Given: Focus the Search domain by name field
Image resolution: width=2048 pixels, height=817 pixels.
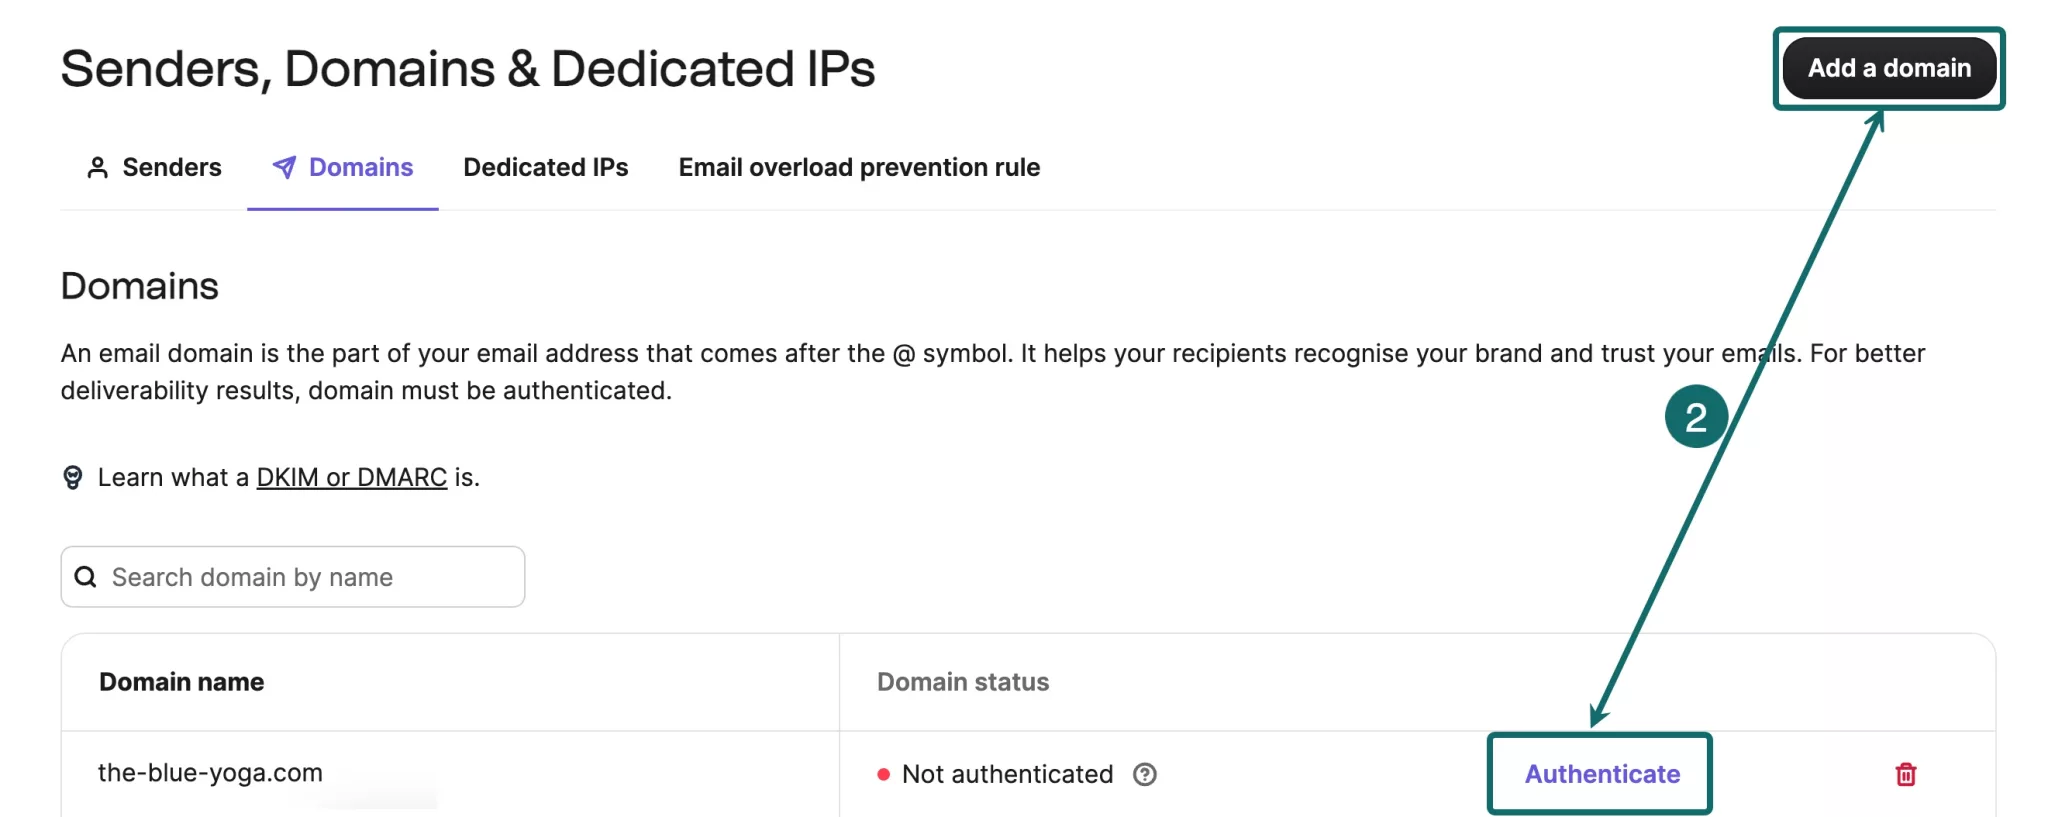Looking at the screenshot, I should 310,577.
